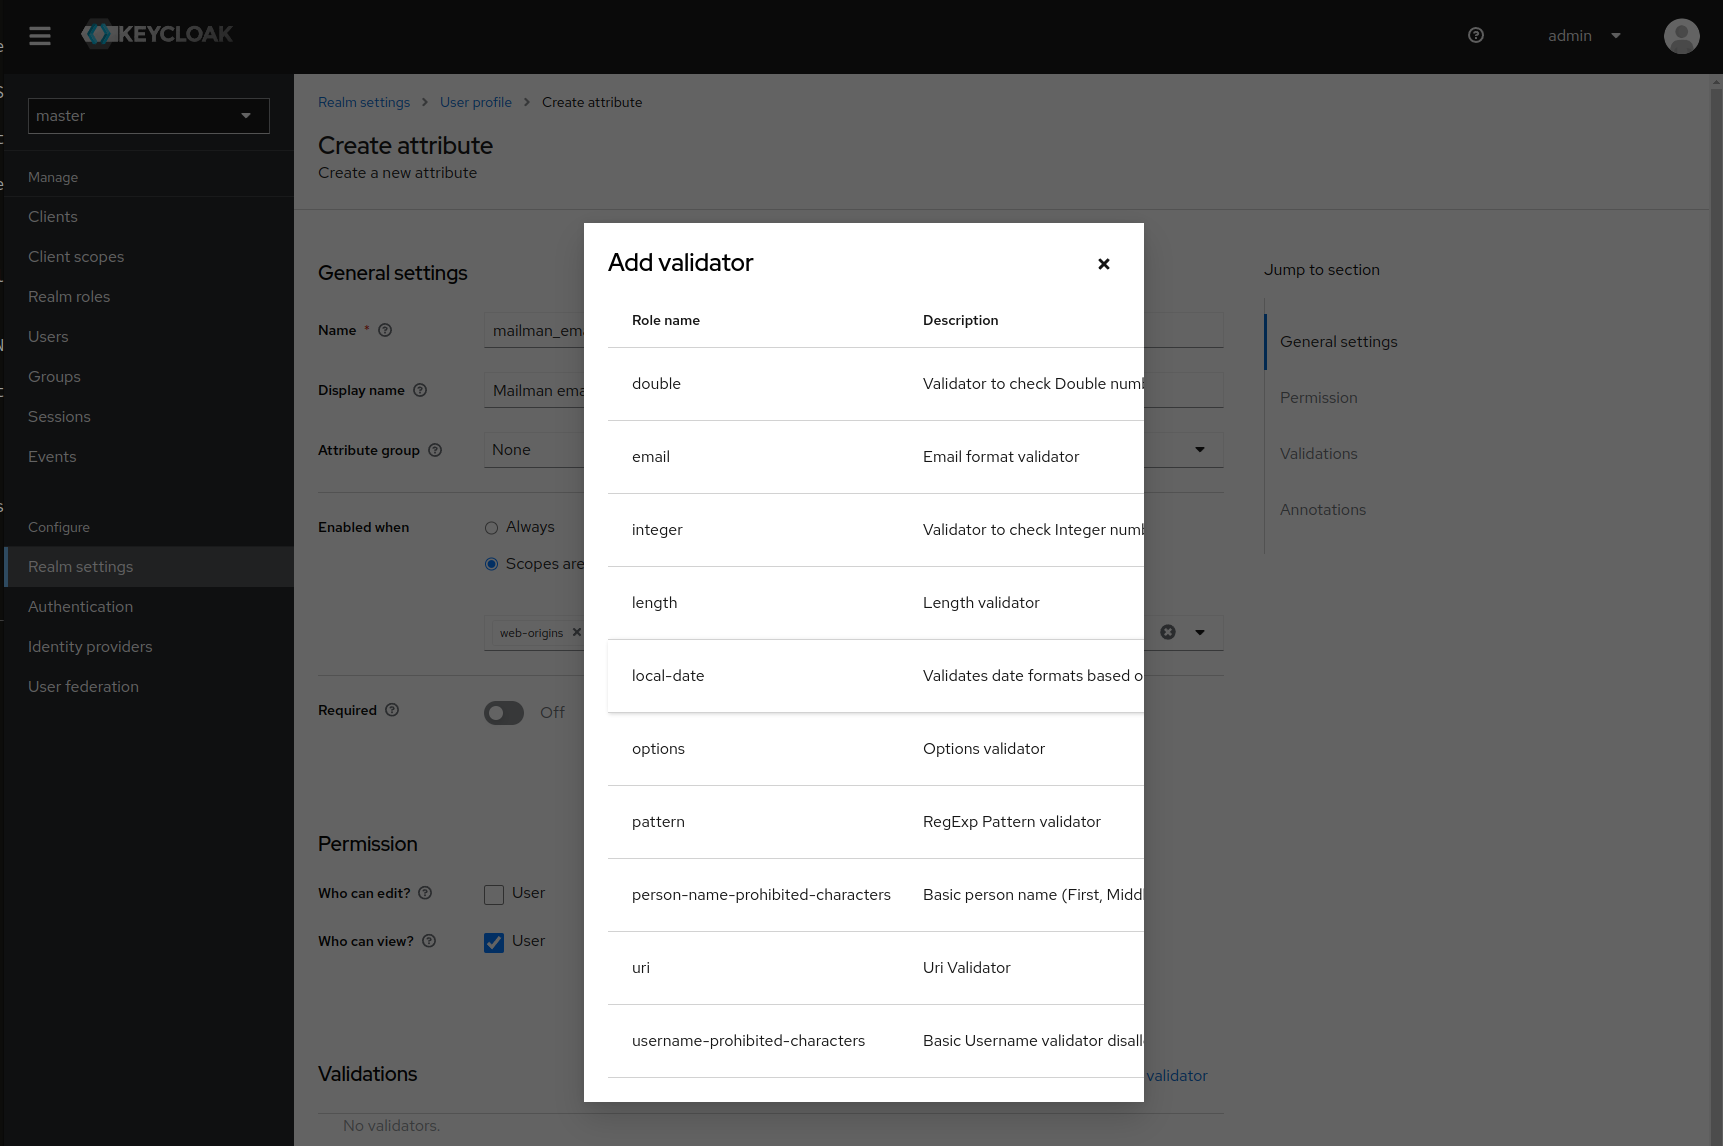View the Required field help tooltip

pos(392,710)
